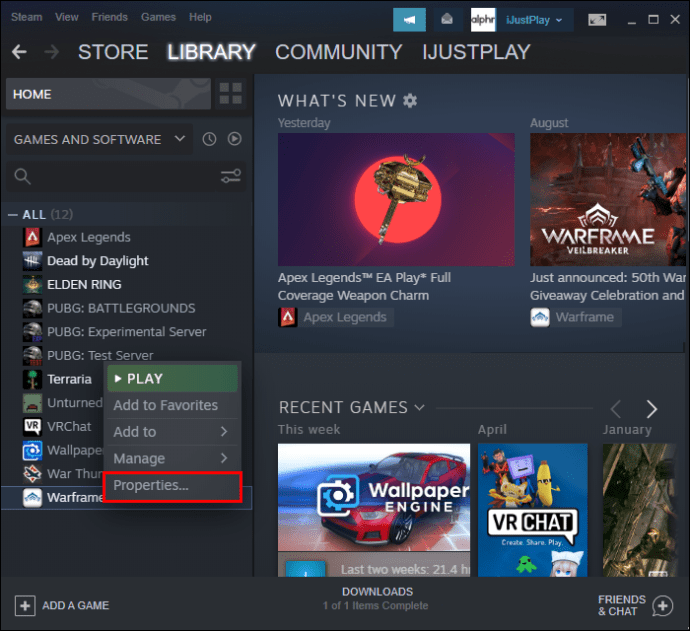
Task: Enter Big Picture mode icon
Action: pyautogui.click(x=597, y=20)
